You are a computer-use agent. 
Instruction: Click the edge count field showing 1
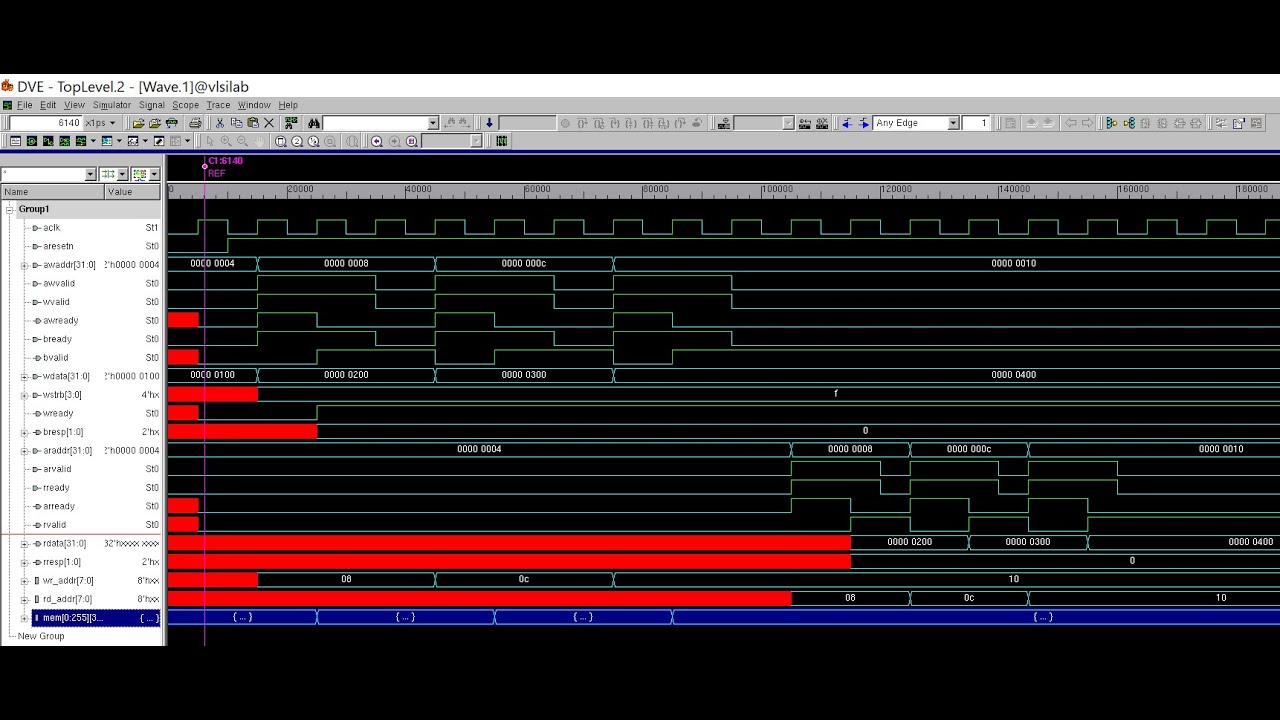pos(976,123)
